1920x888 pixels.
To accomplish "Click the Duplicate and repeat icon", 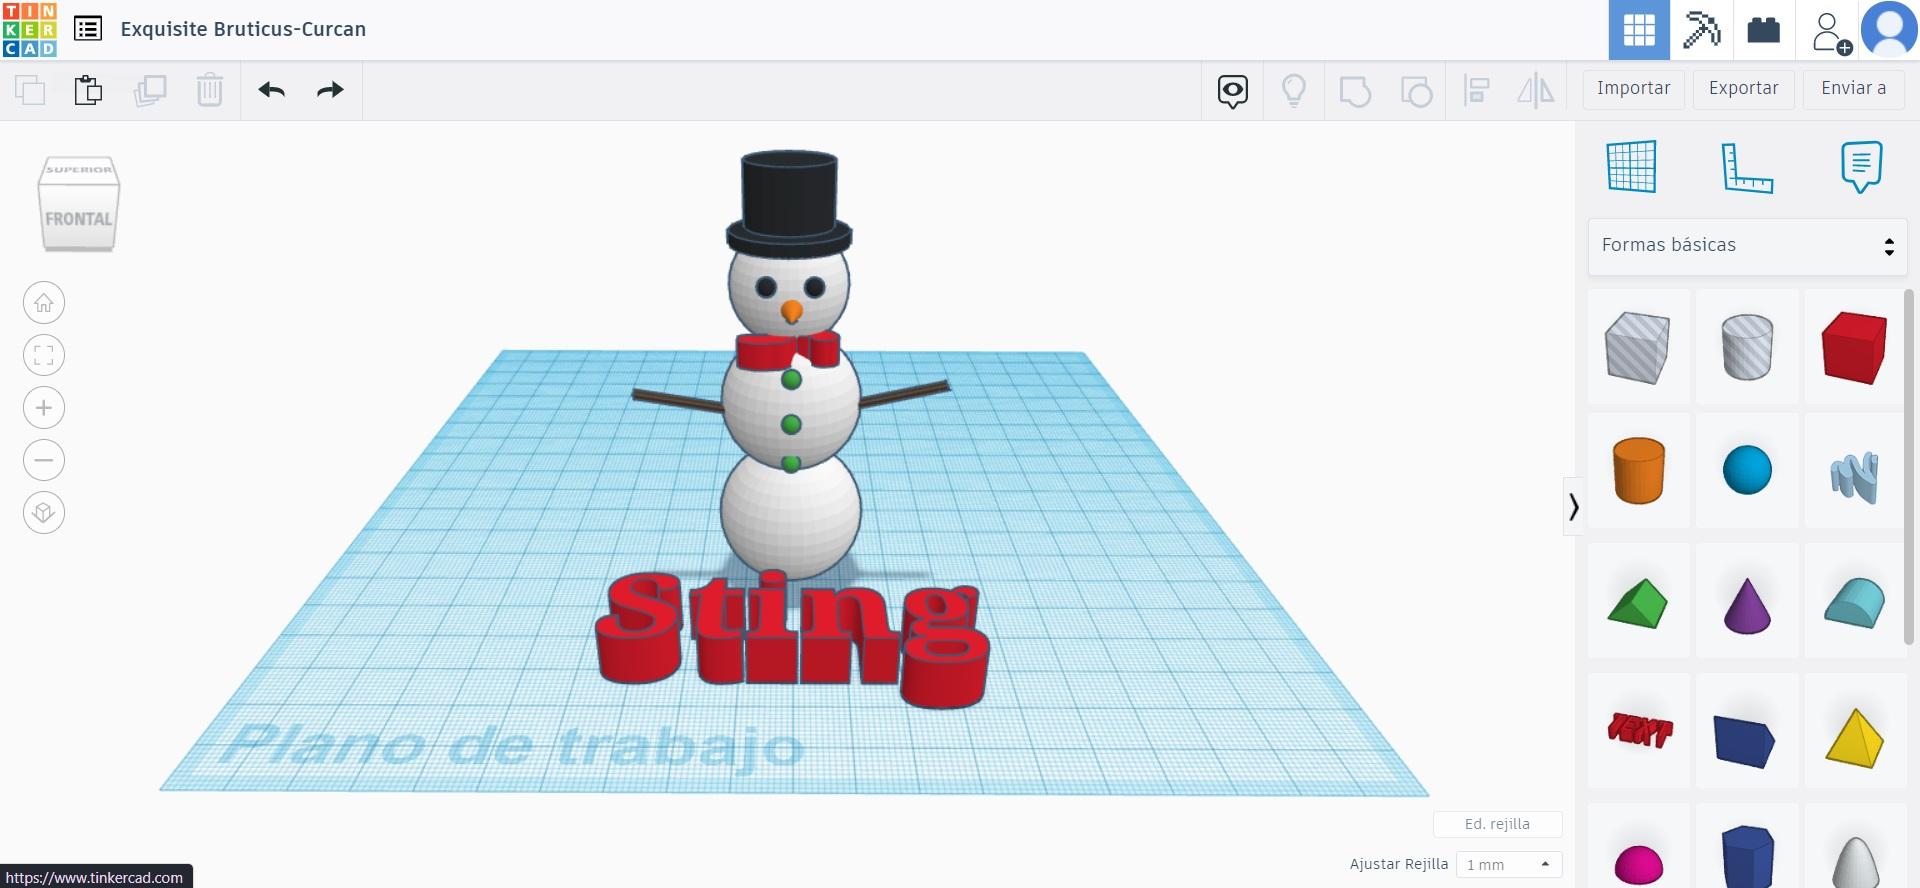I will pos(150,90).
